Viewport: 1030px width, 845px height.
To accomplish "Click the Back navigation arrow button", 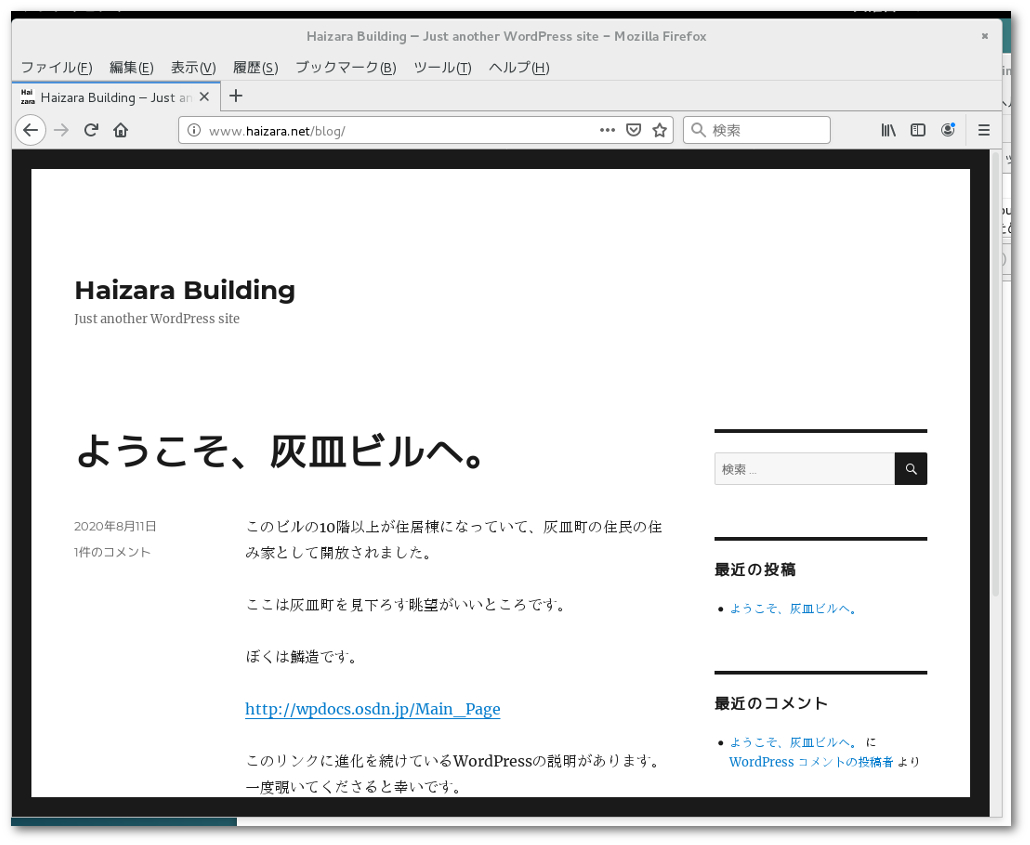I will pyautogui.click(x=31, y=130).
